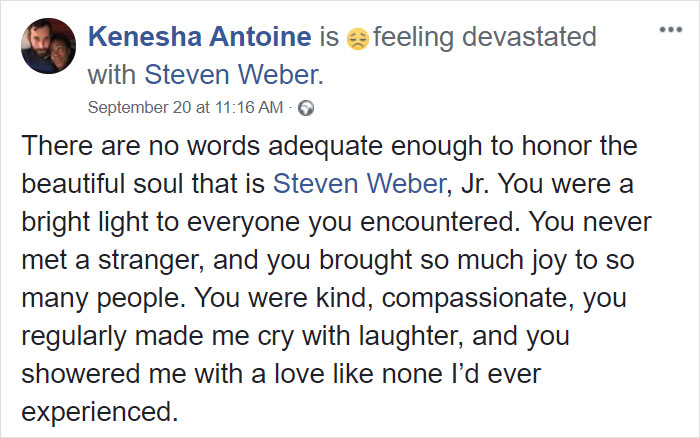Click the word 'stranger' in the post

click(x=148, y=261)
